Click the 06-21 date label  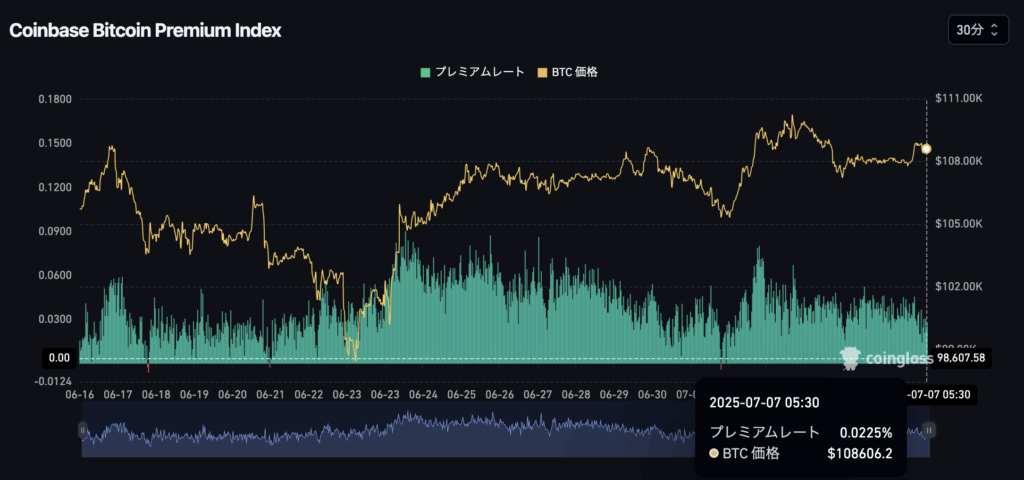pyautogui.click(x=270, y=394)
